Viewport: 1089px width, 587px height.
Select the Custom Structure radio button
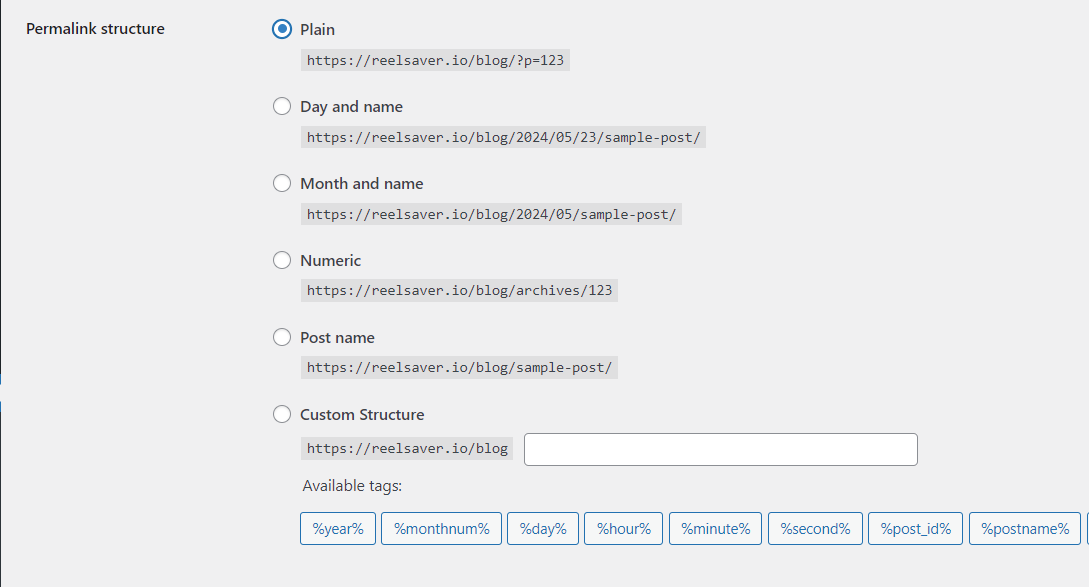[x=282, y=415]
